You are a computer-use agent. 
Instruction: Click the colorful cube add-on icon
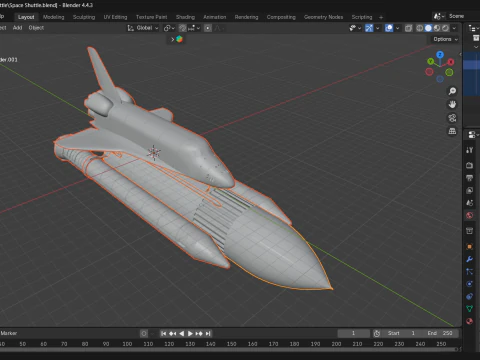[179, 39]
